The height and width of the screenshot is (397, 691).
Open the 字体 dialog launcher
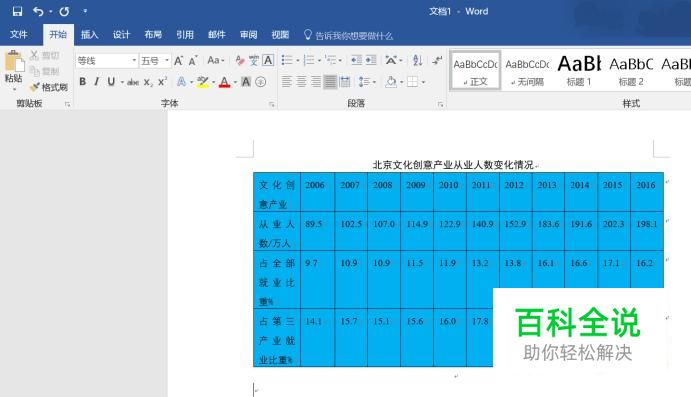point(272,104)
